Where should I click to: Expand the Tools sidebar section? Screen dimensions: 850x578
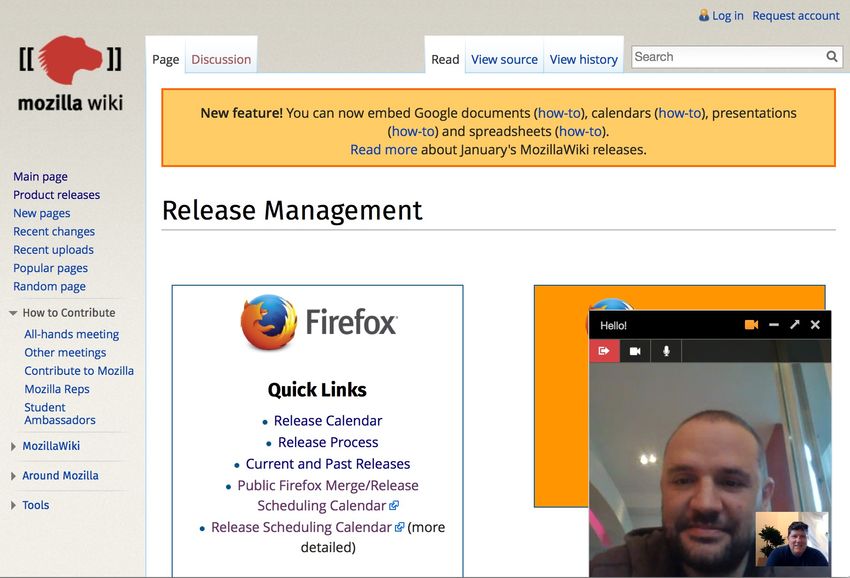coord(13,505)
